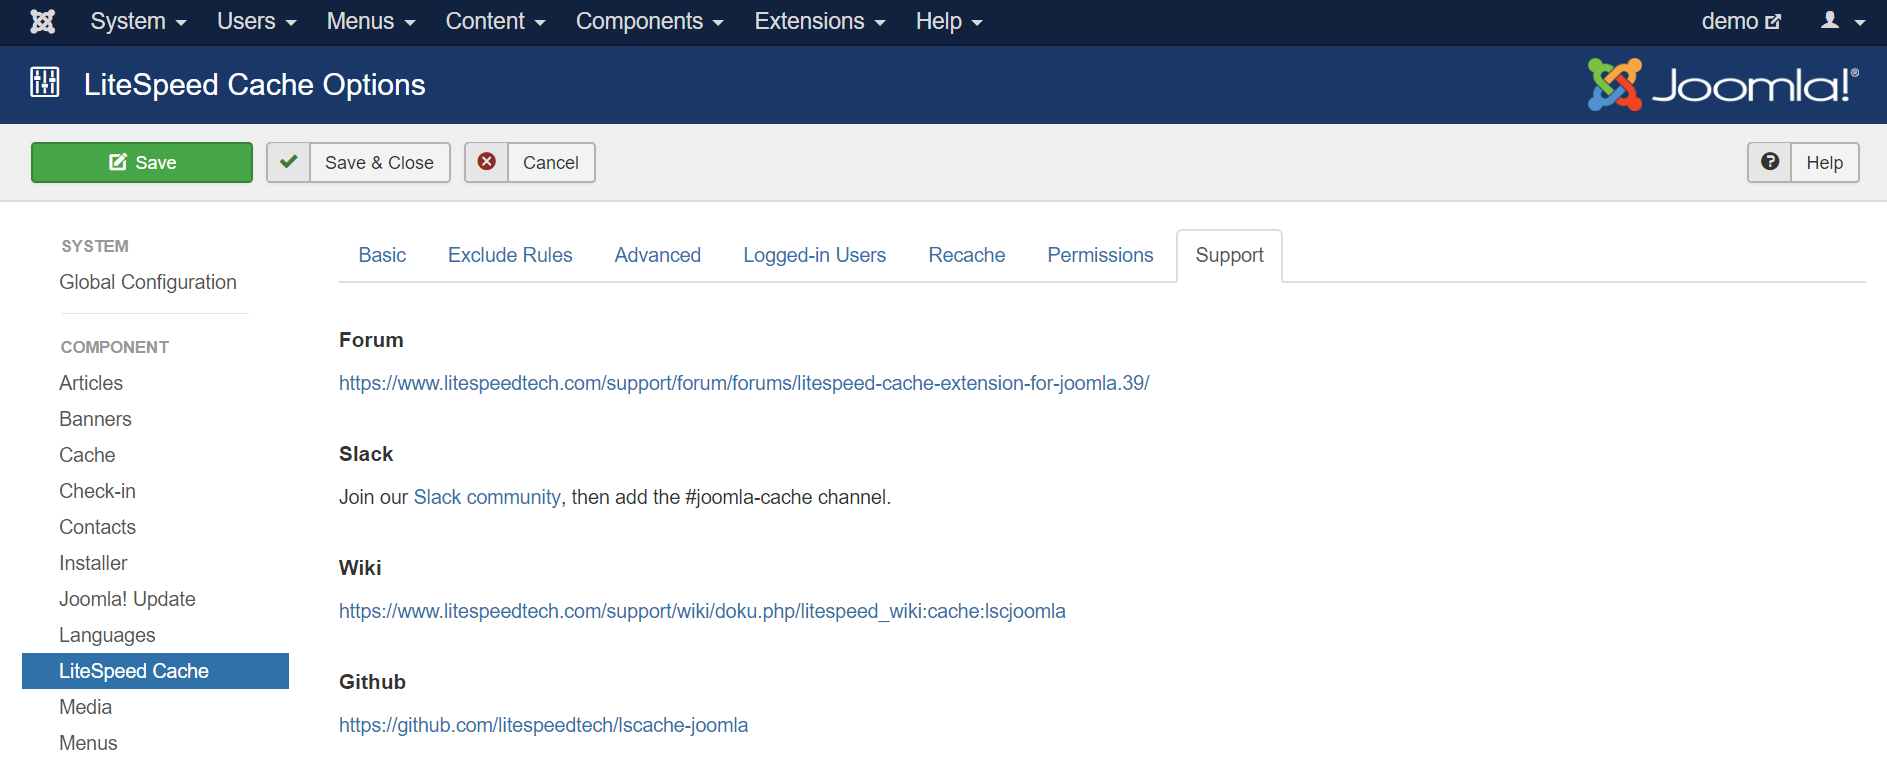
Task: Select Installer in the sidebar
Action: tap(93, 563)
